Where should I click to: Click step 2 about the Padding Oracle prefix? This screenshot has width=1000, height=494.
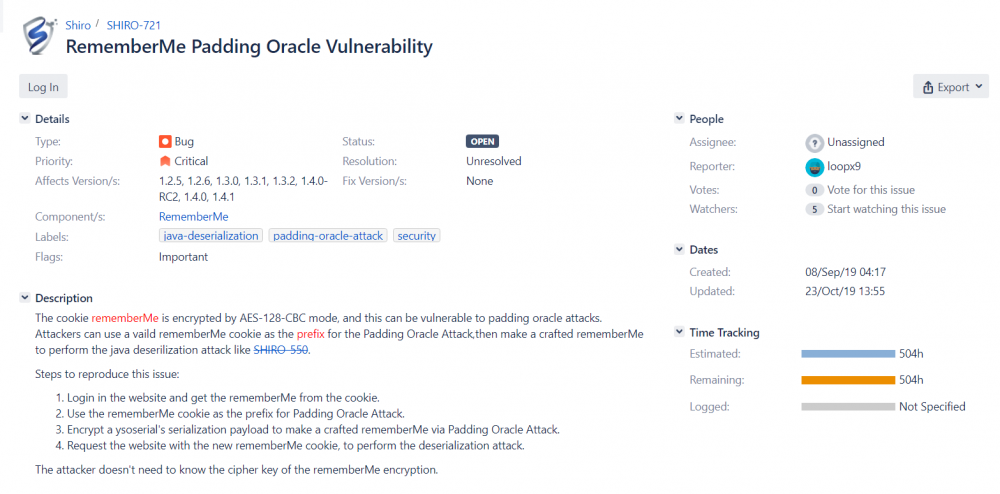235,413
